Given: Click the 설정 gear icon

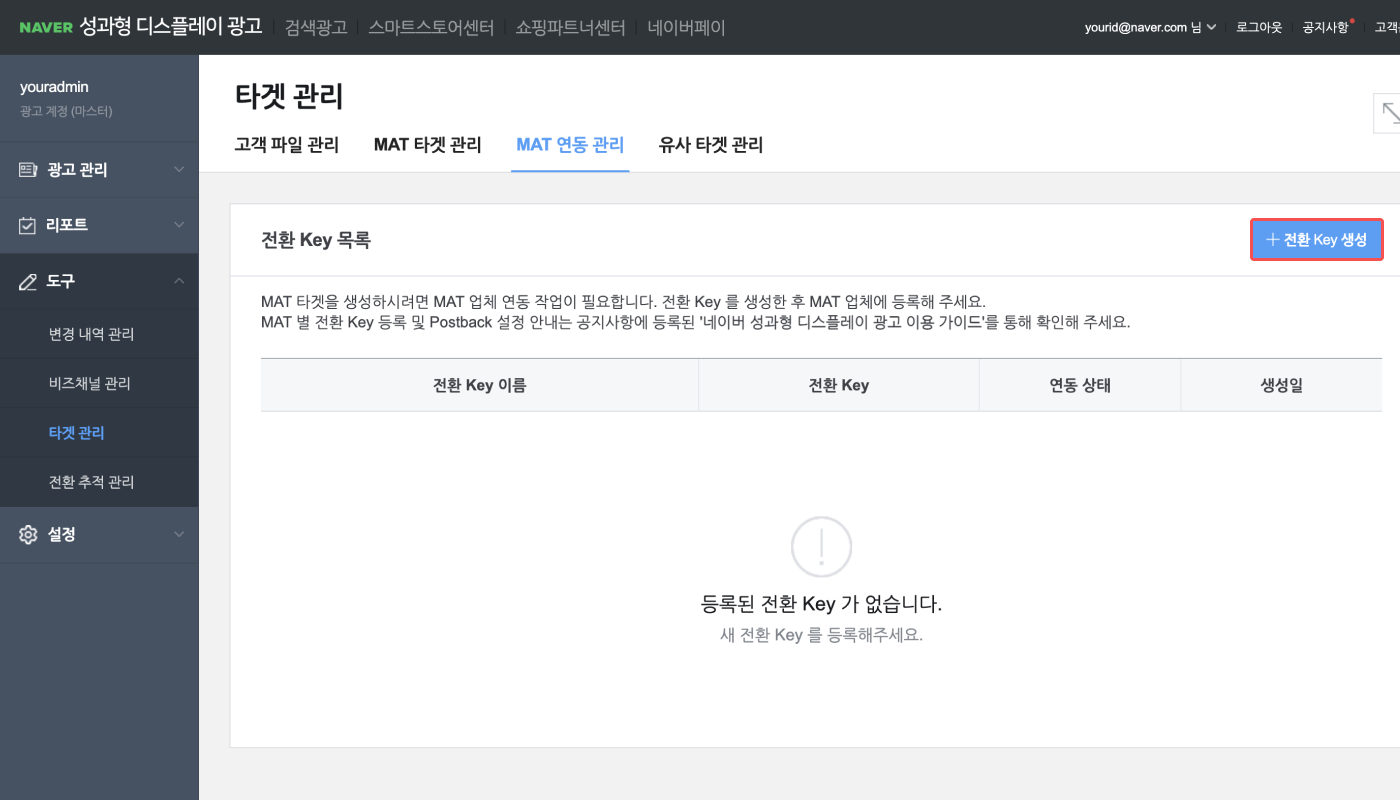Looking at the screenshot, I should click(28, 534).
